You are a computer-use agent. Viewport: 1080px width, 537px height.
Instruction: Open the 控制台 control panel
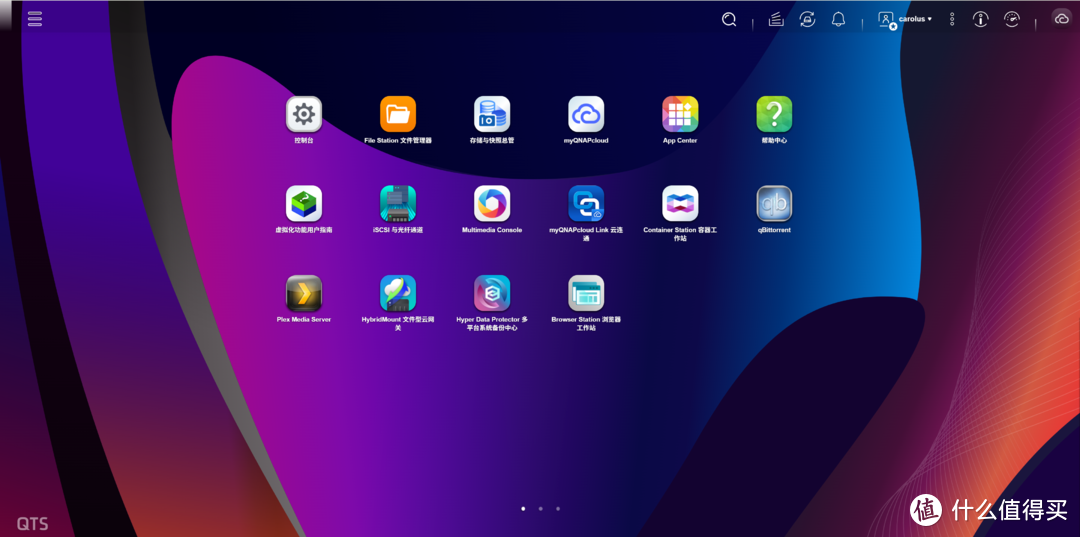click(x=304, y=115)
